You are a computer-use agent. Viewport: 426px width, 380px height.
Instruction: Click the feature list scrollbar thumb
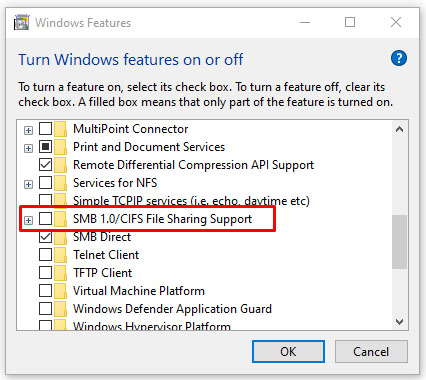399,242
